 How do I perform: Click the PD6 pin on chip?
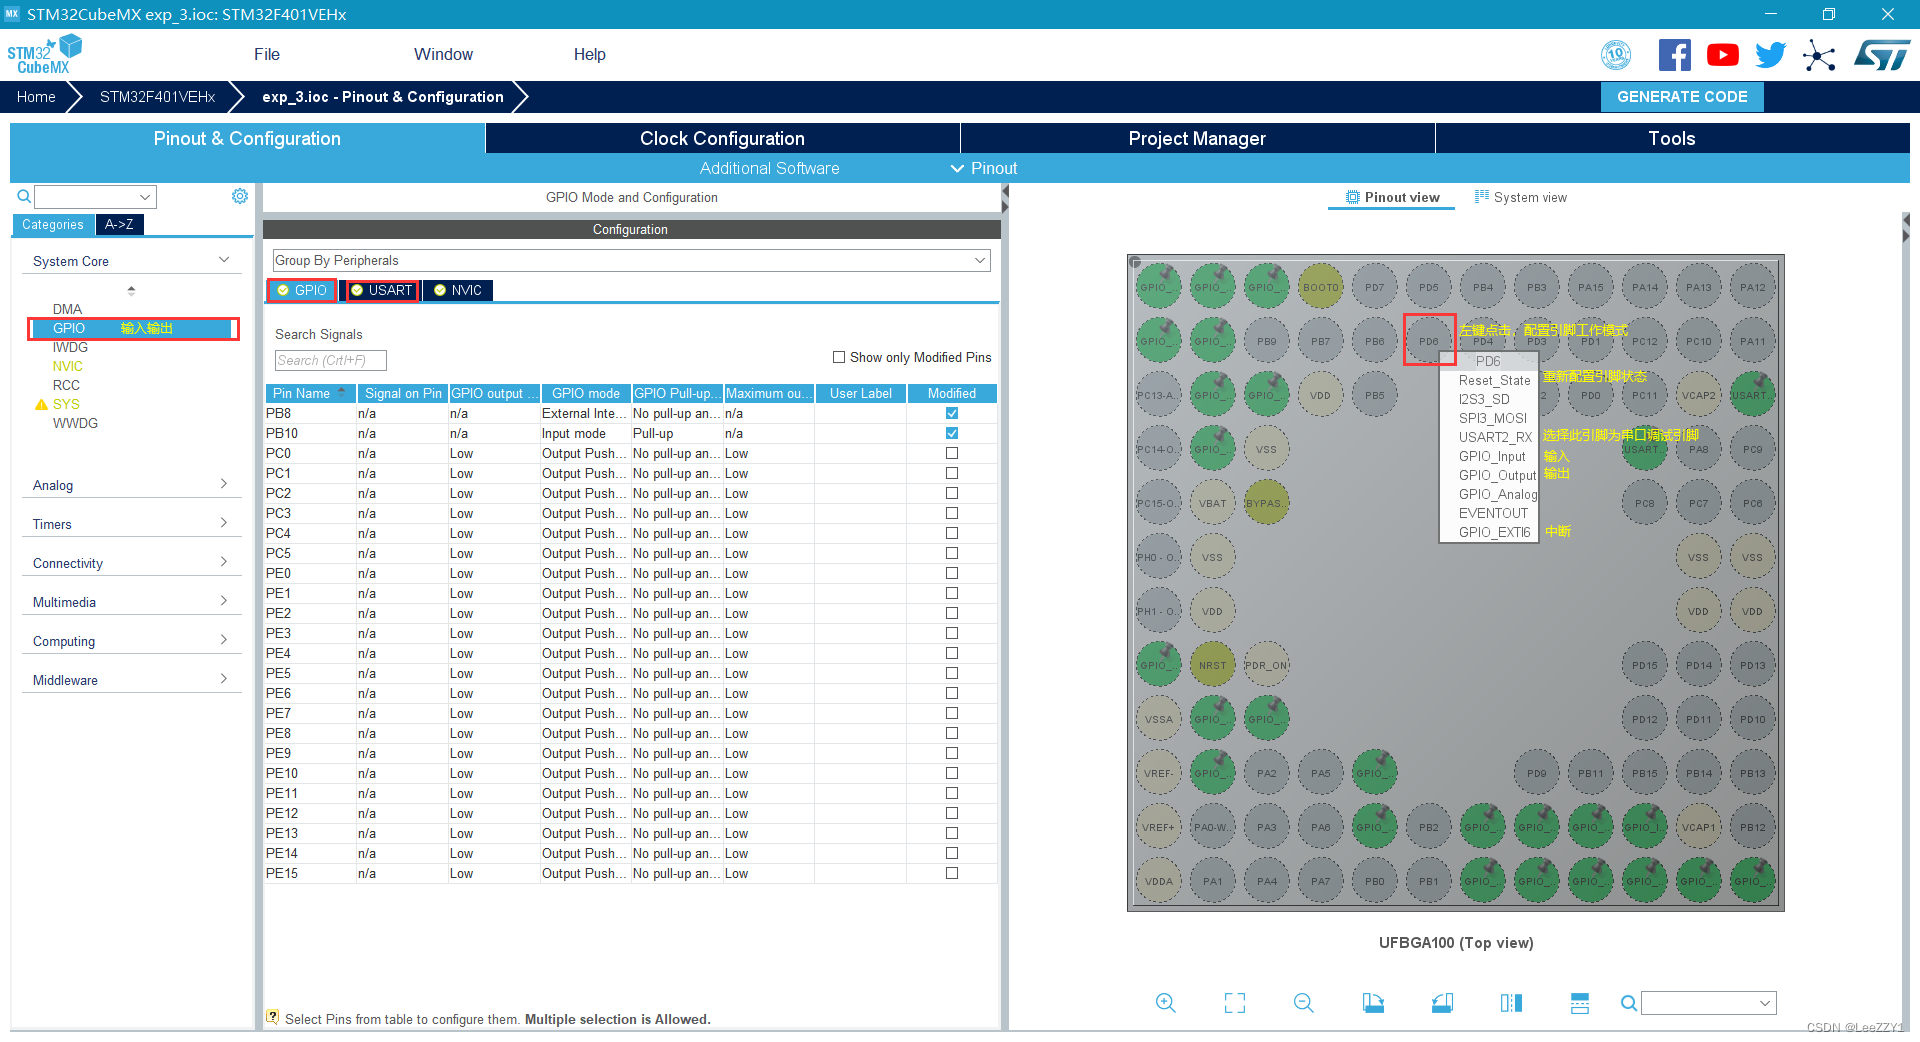click(x=1428, y=341)
